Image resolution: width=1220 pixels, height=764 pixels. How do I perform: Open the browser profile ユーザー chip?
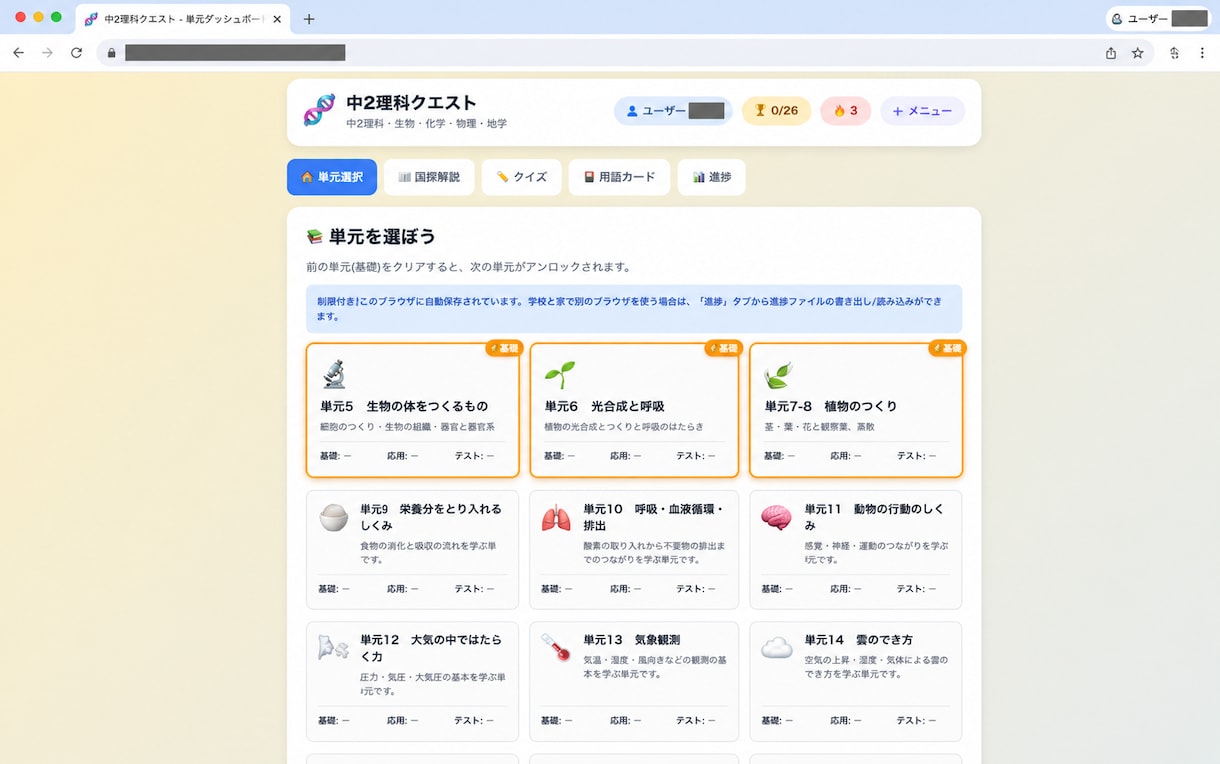click(x=1159, y=19)
